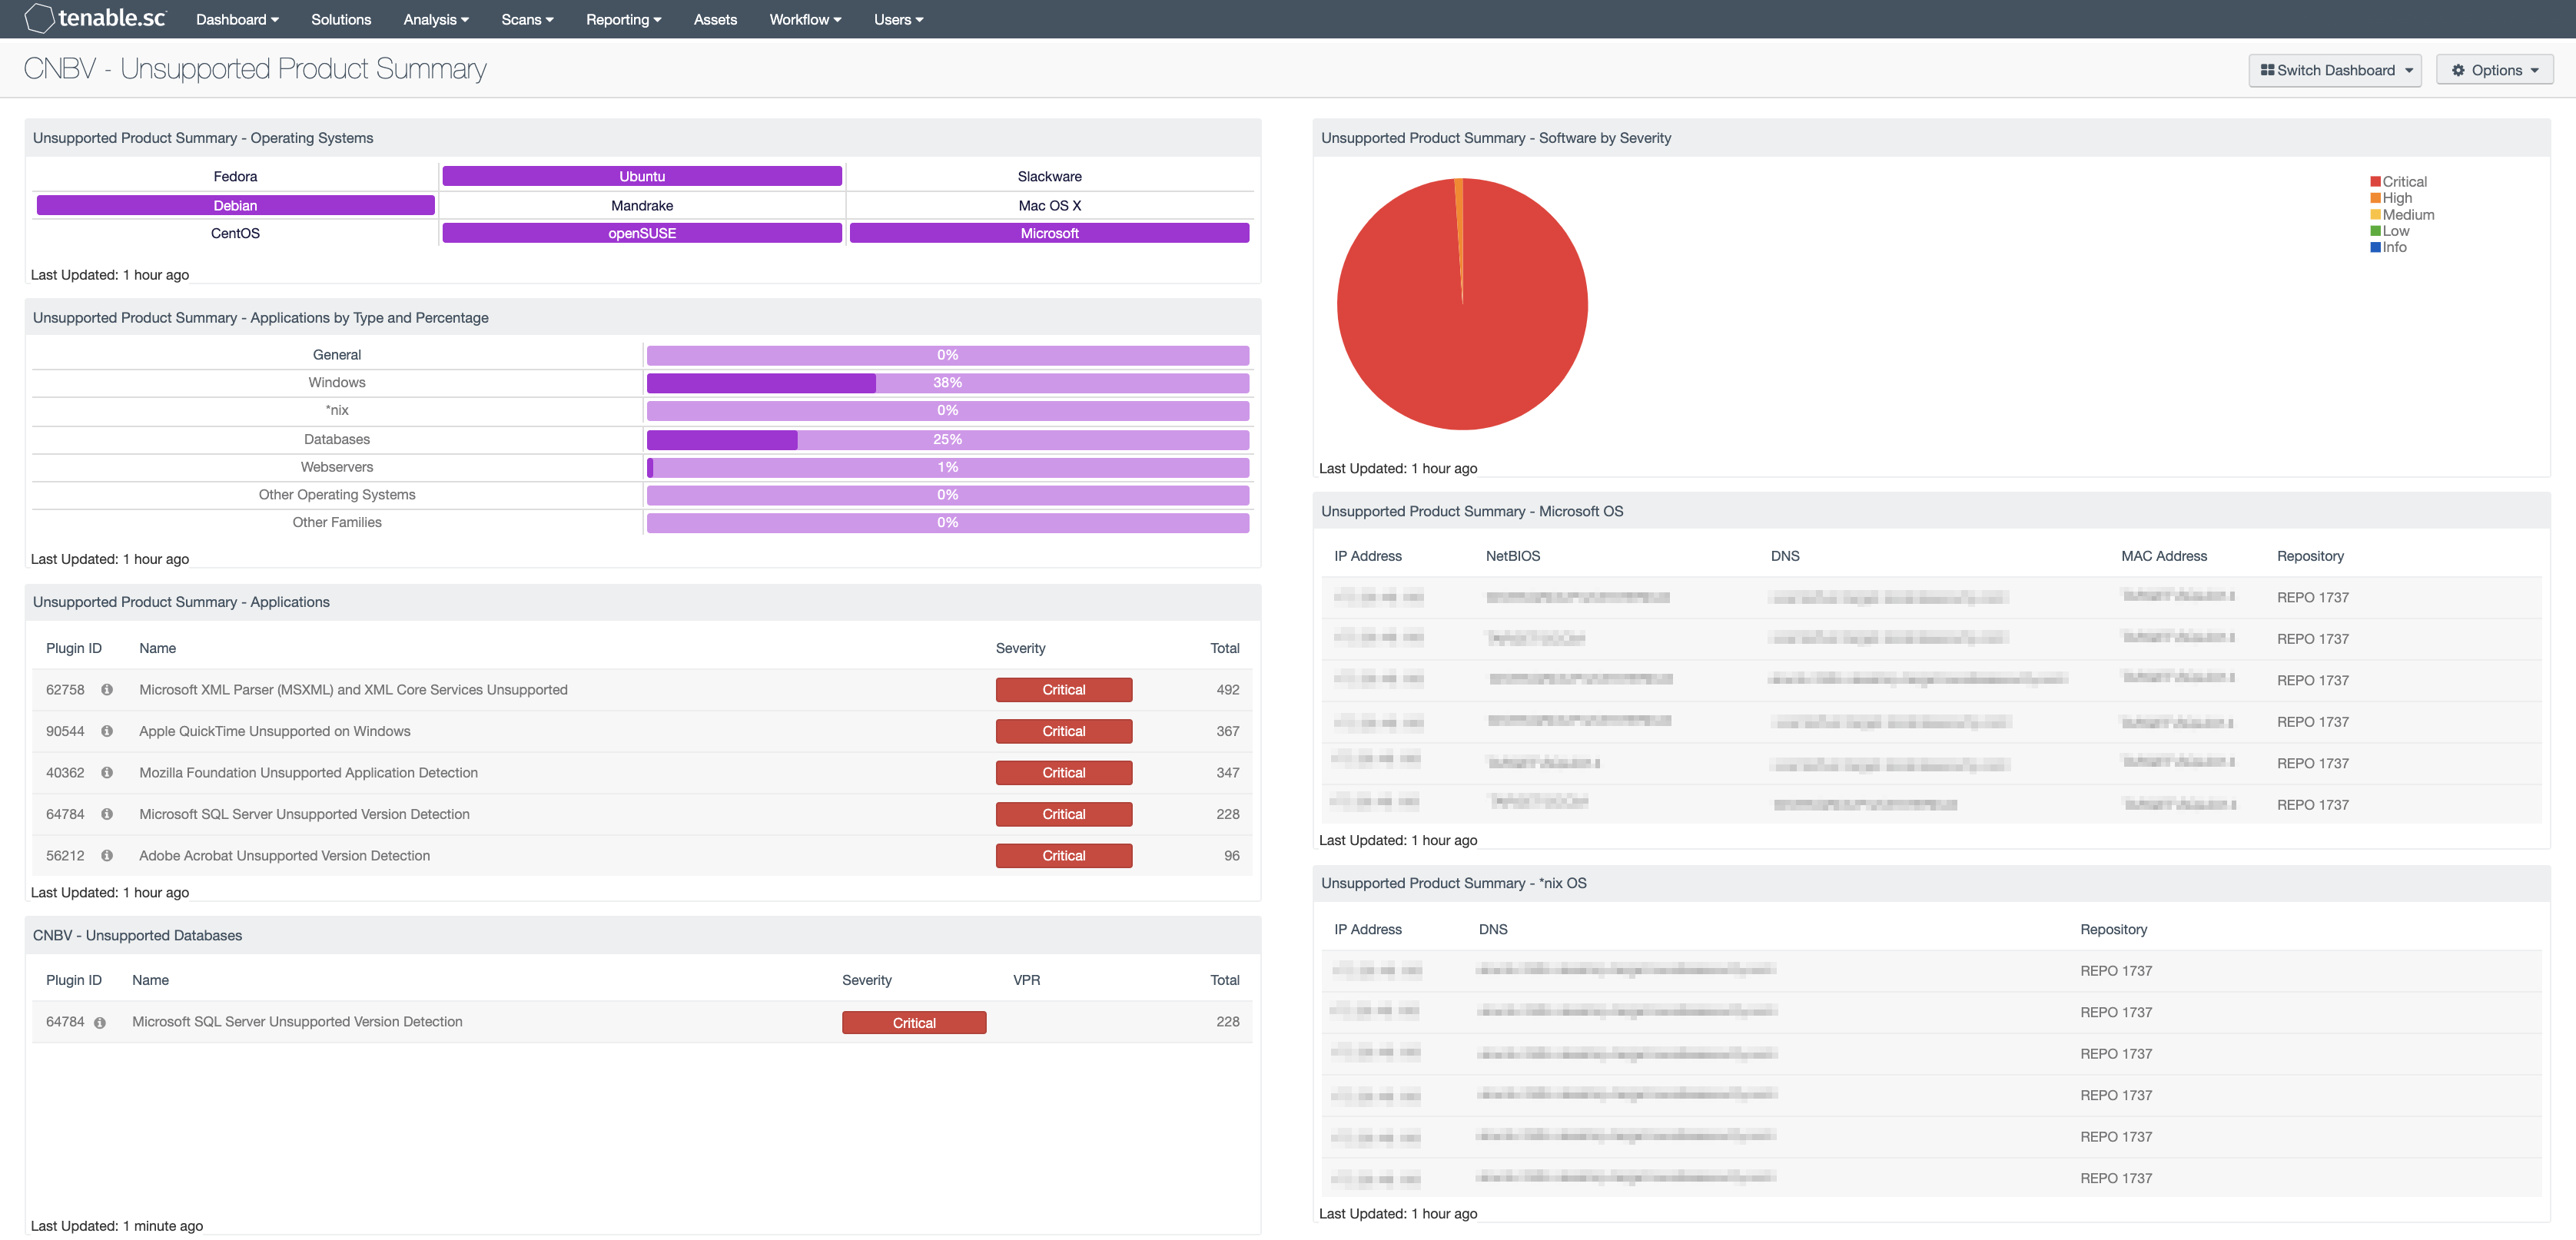Click Critical badge for Apple QuickTime row

[1064, 731]
